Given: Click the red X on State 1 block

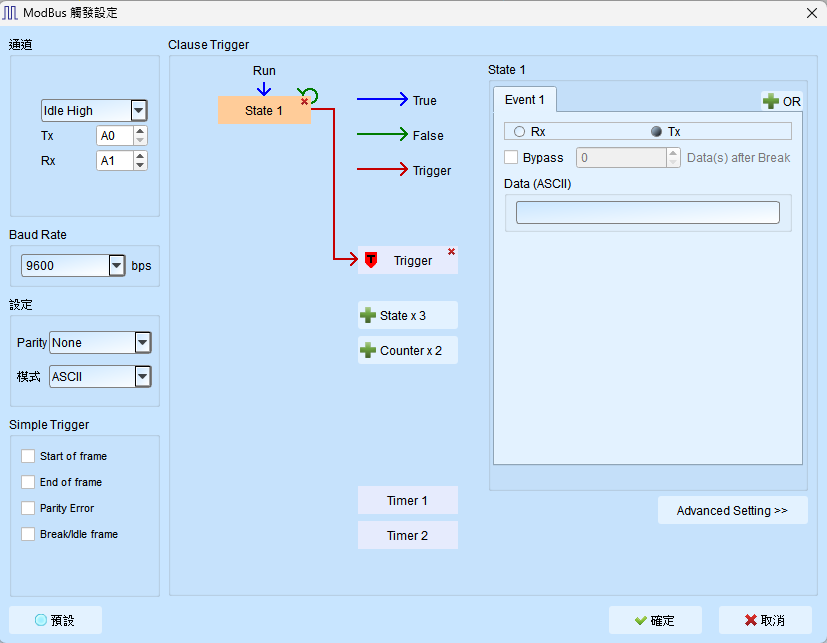Looking at the screenshot, I should (x=304, y=101).
